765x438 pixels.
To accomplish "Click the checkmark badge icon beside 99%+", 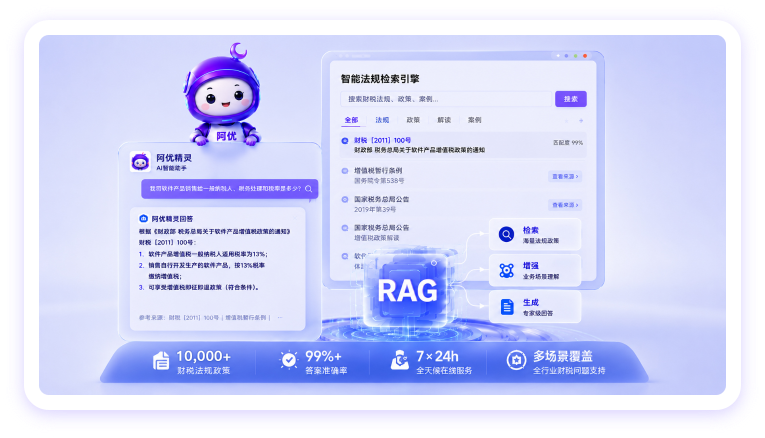I will [289, 360].
